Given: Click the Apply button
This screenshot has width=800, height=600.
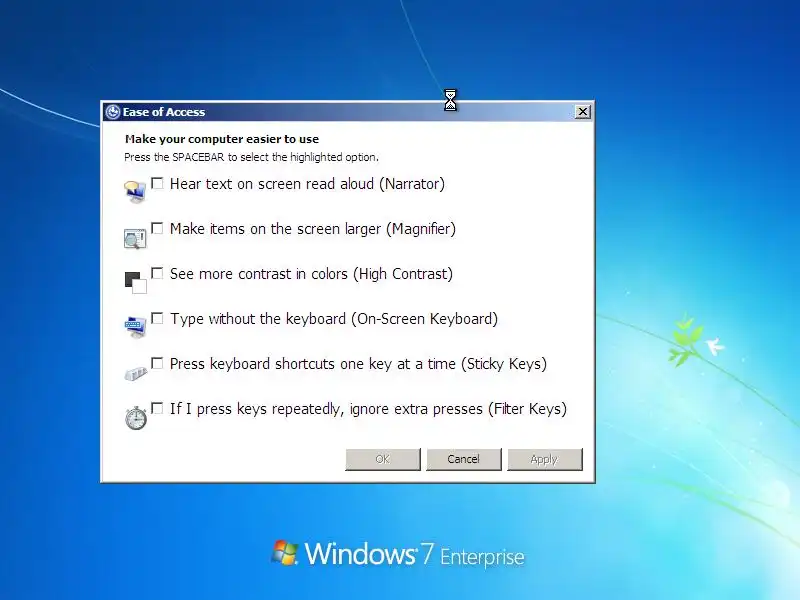Looking at the screenshot, I should [544, 459].
